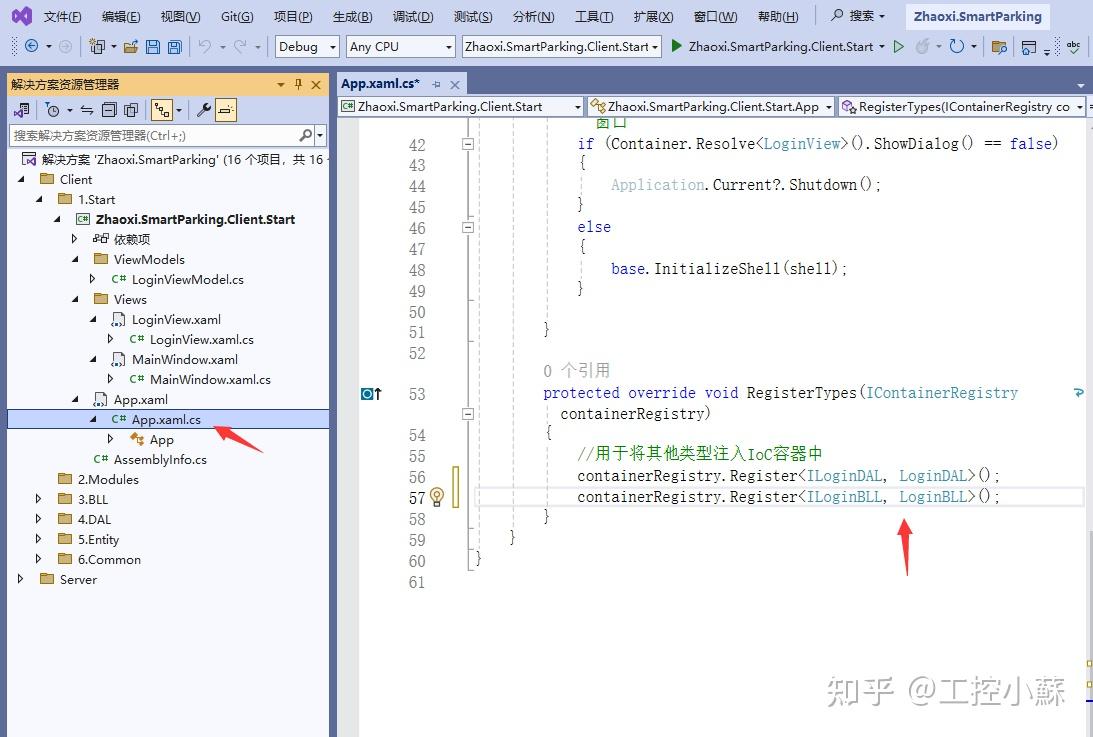This screenshot has width=1093, height=737.
Task: Toggle the lightbulb indicator on line 57
Action: pyautogui.click(x=436, y=497)
